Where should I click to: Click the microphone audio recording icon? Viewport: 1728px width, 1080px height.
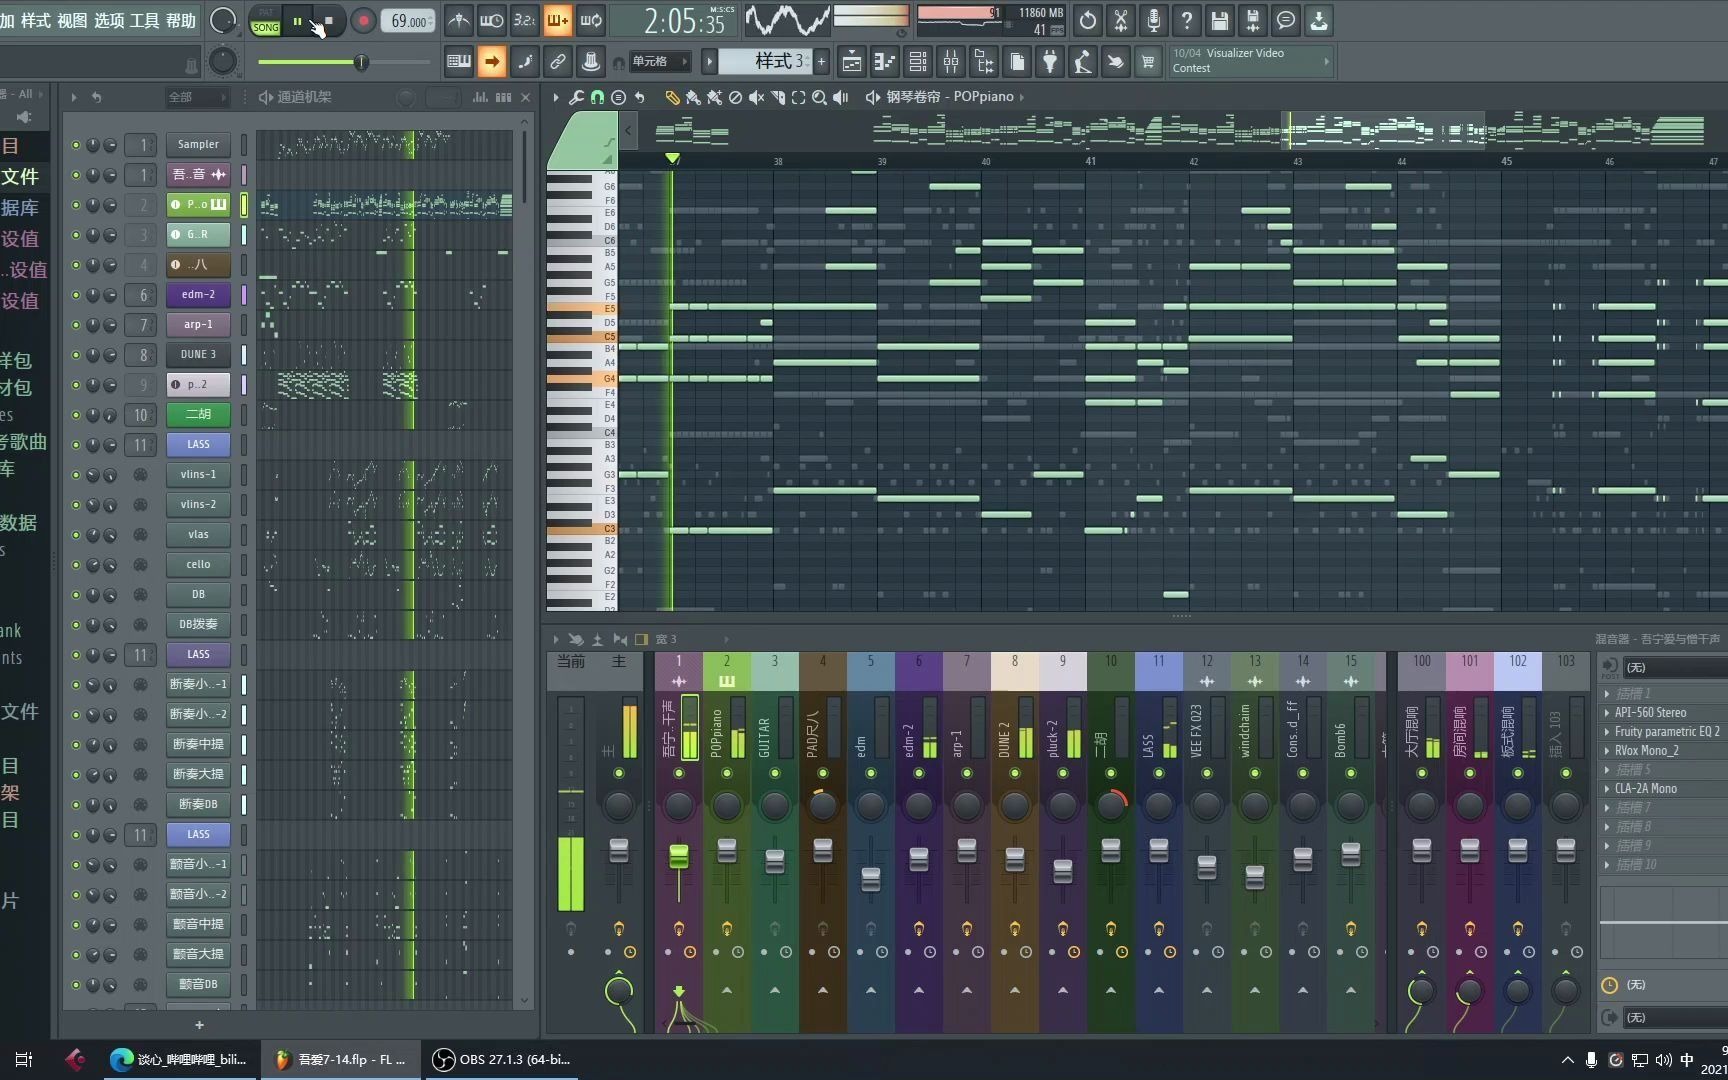[x=1154, y=20]
